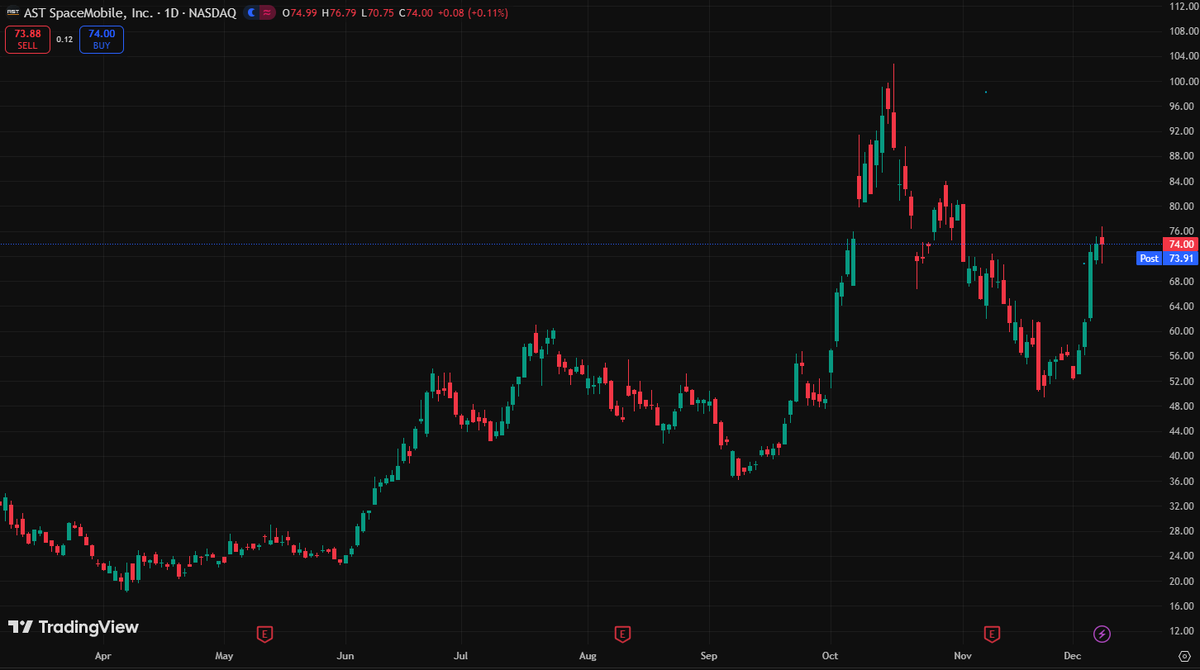Click the moon post-market session icon
This screenshot has height=670, width=1200.
pyautogui.click(x=251, y=13)
